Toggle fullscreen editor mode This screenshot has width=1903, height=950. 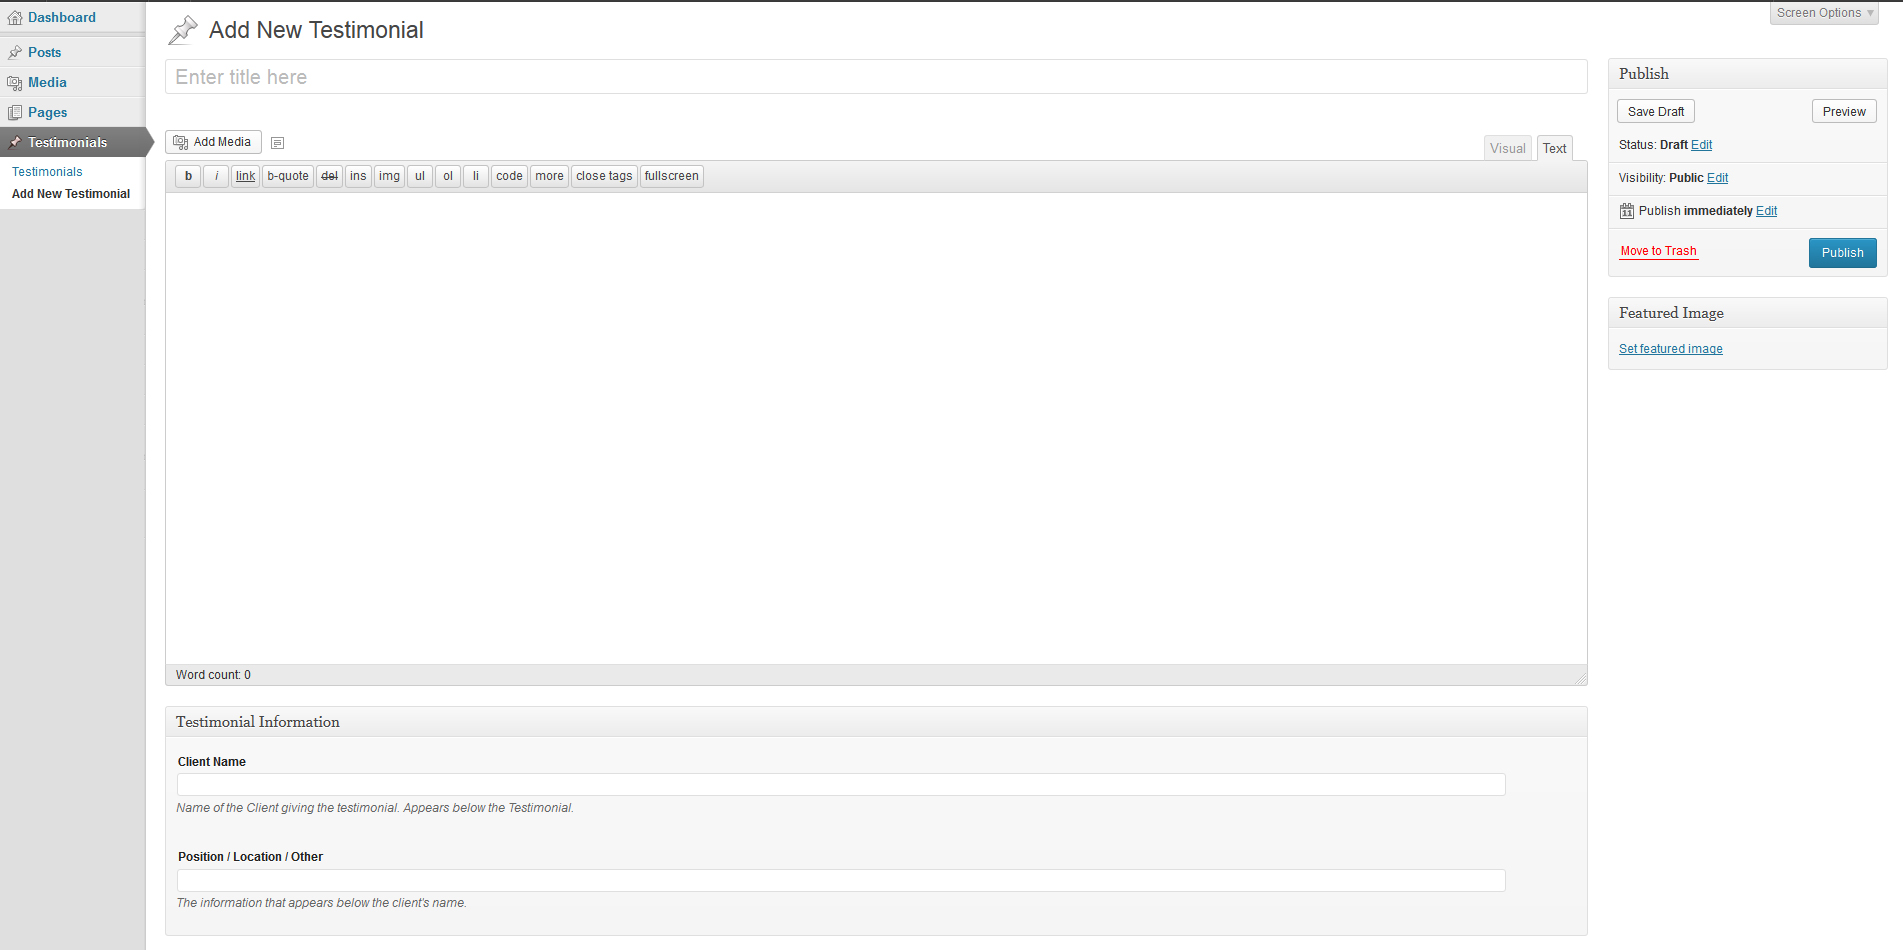(x=671, y=176)
